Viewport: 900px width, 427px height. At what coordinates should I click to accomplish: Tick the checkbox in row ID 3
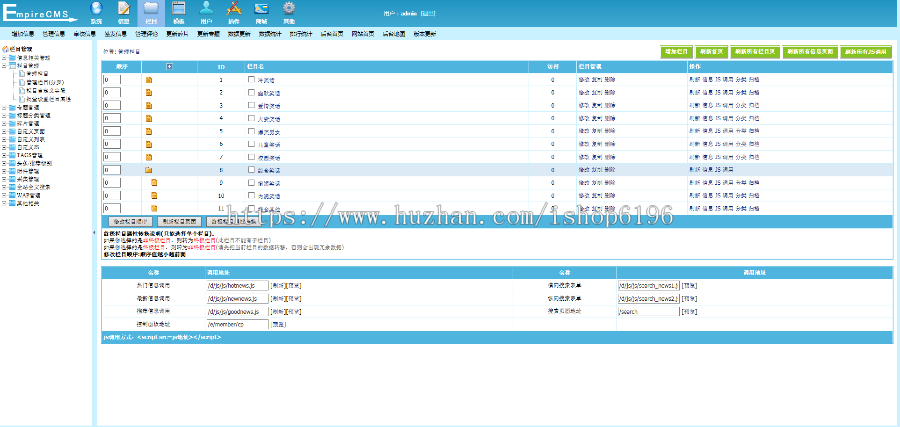point(251,105)
